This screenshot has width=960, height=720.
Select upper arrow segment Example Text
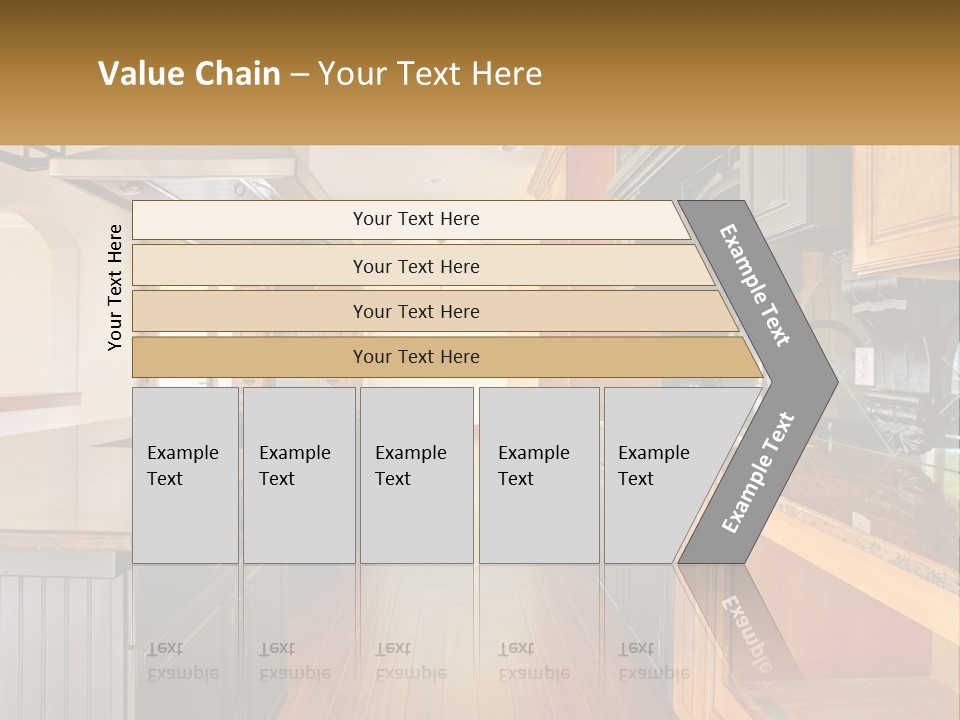[x=754, y=285]
